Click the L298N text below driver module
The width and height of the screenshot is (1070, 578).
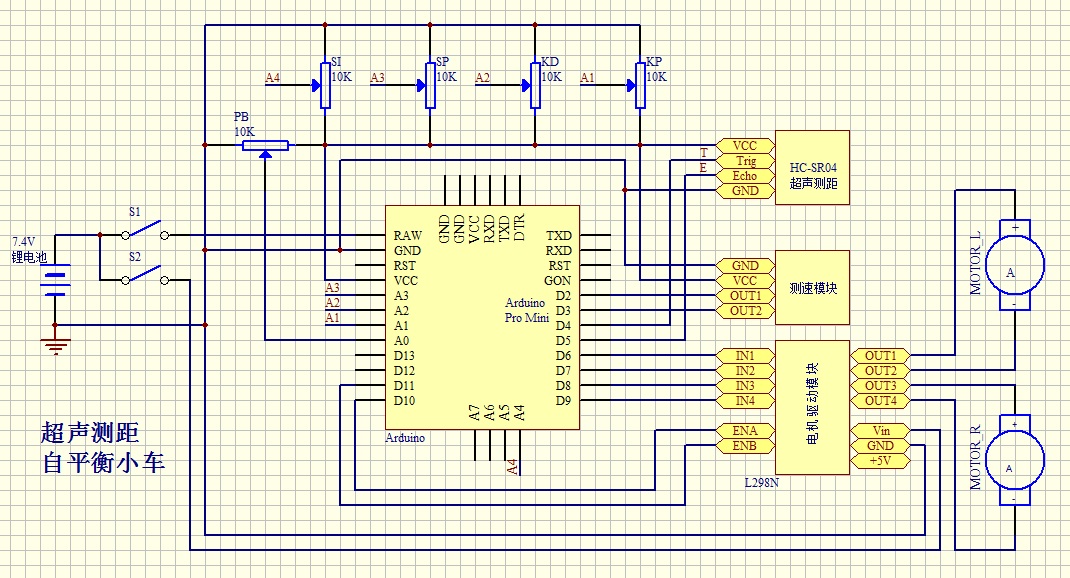click(x=762, y=482)
